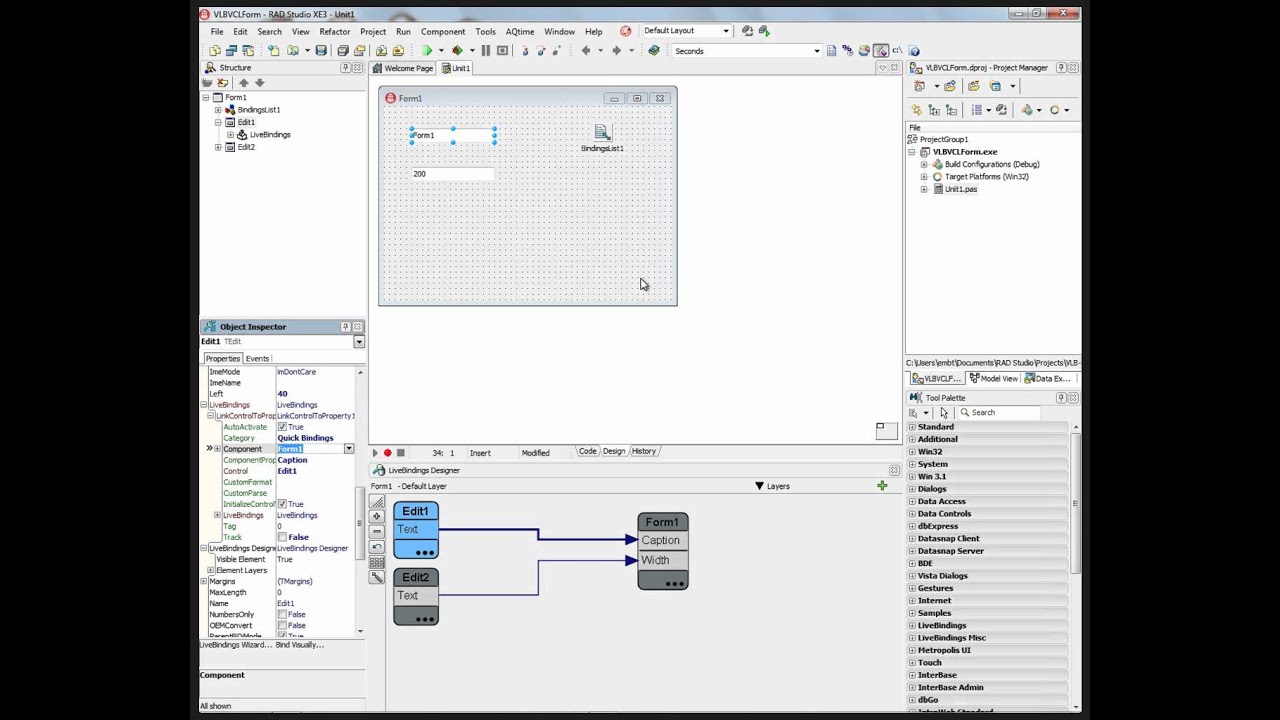Click the edit box showing 200 on the form
Screen dimensions: 1280x720
tap(452, 174)
